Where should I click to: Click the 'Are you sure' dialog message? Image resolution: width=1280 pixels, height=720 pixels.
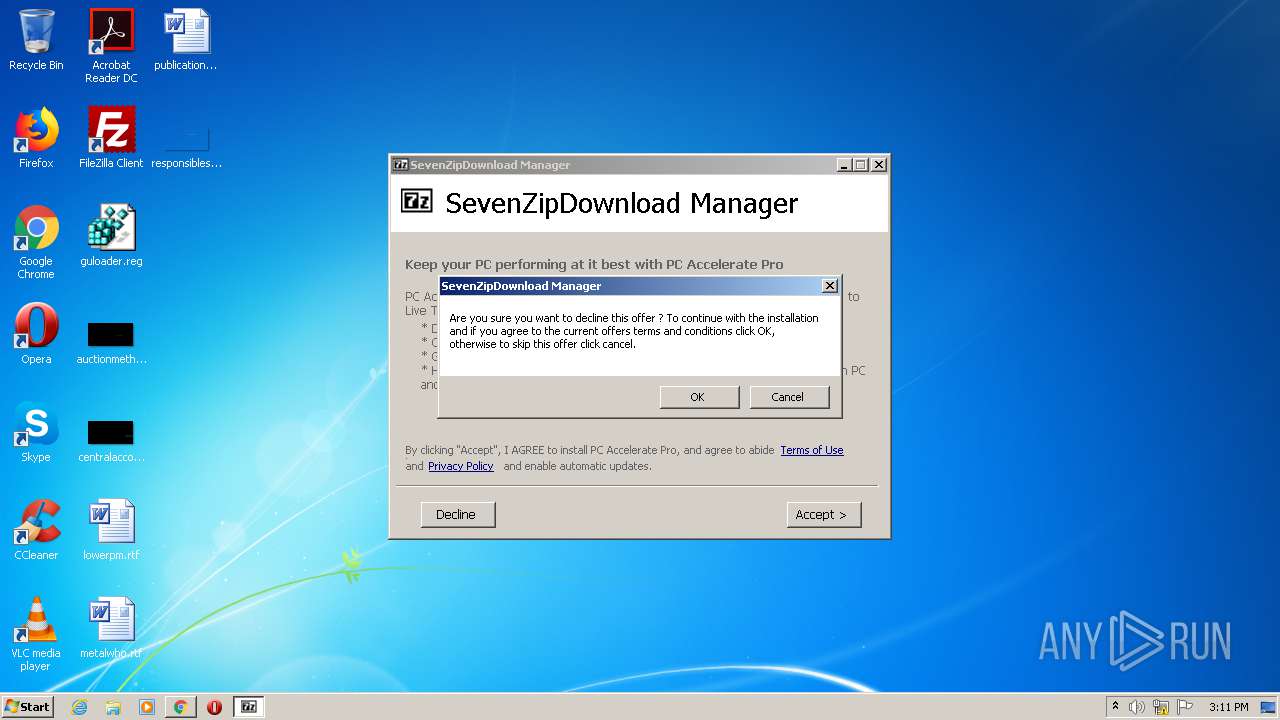pos(634,331)
